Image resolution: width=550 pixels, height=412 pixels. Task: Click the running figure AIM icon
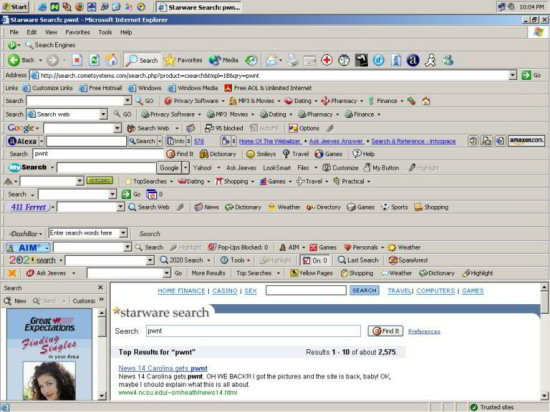[x=430, y=60]
